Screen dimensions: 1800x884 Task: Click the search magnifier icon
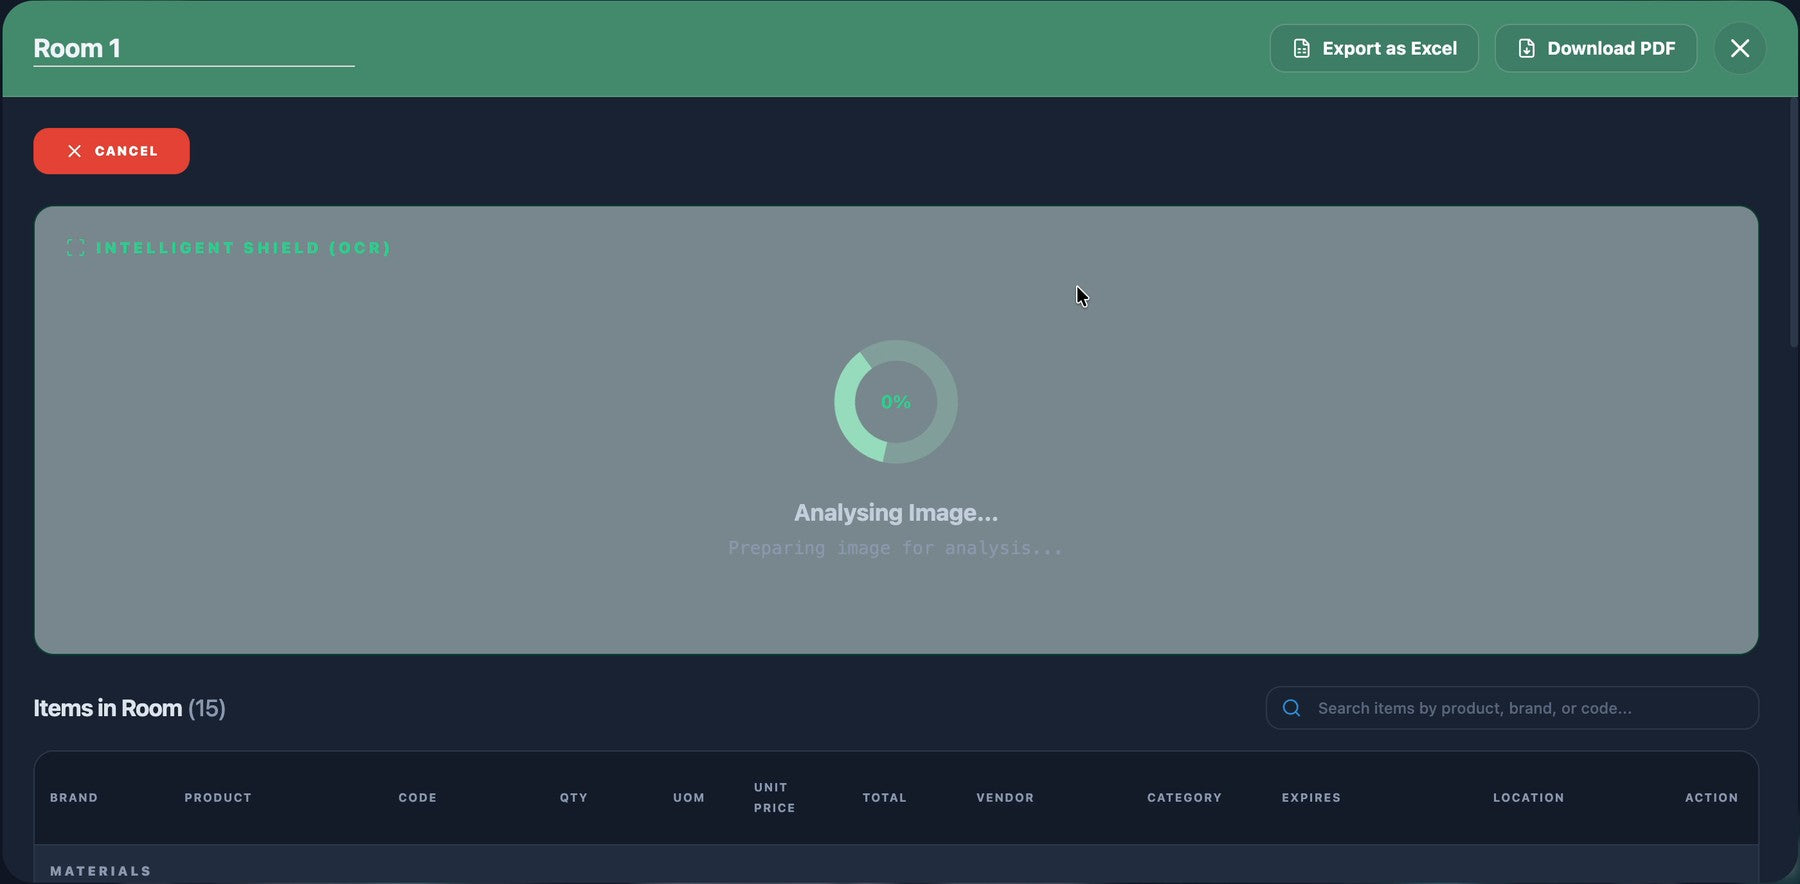(x=1291, y=708)
